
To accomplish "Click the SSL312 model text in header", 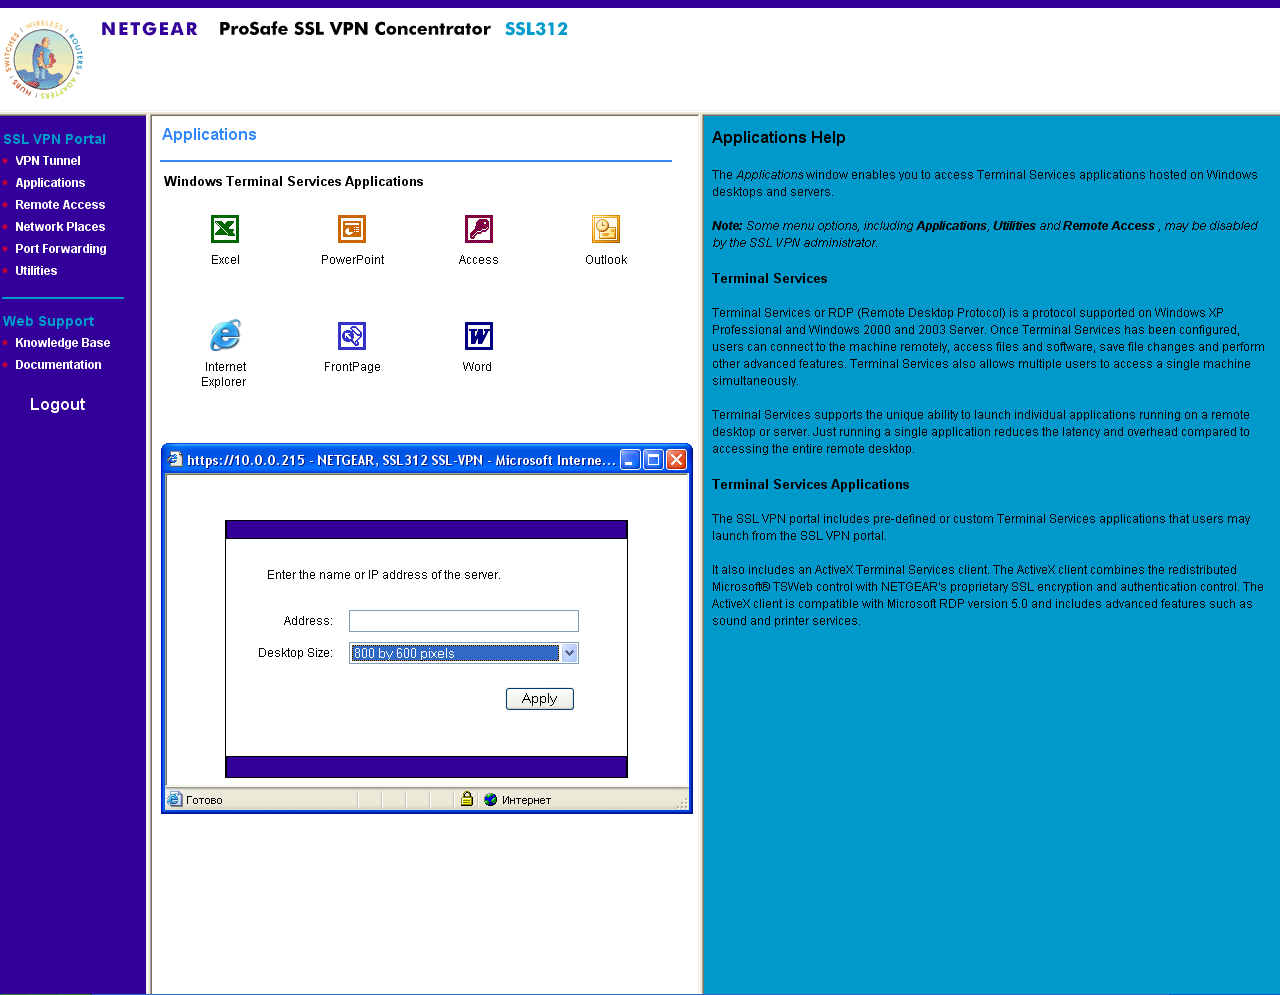I will click(536, 29).
